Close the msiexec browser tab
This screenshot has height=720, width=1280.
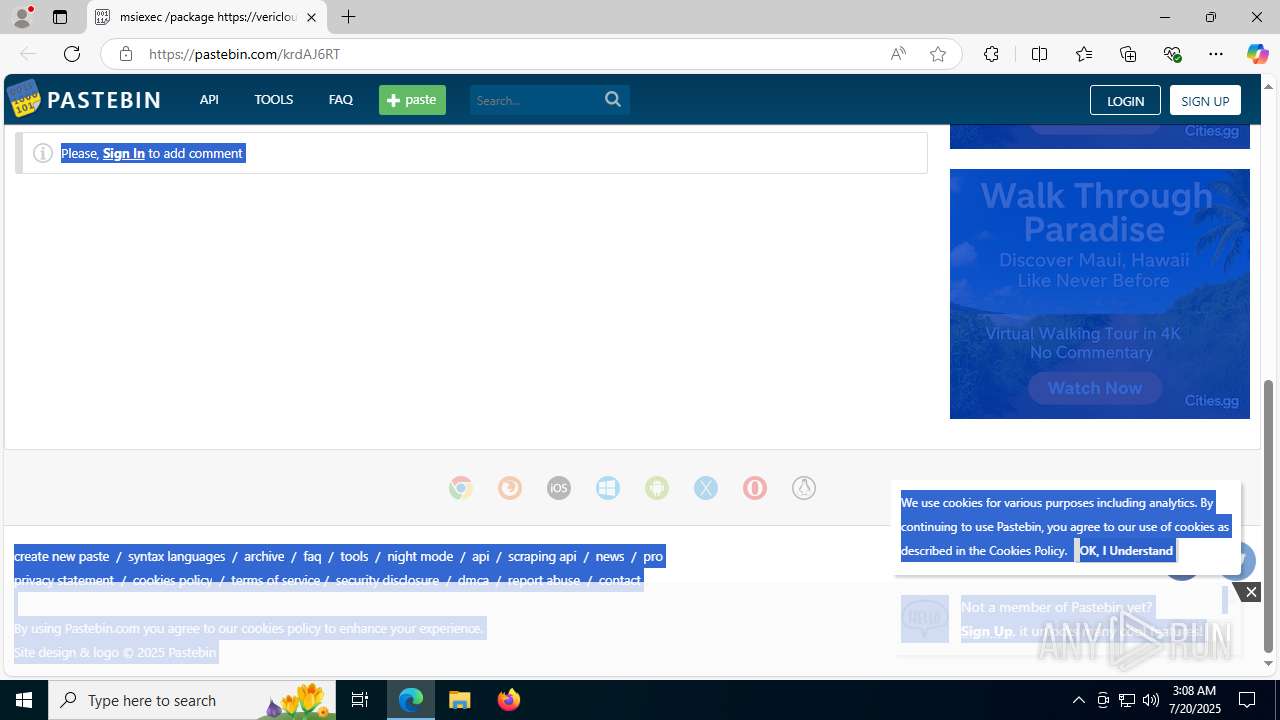[x=311, y=17]
